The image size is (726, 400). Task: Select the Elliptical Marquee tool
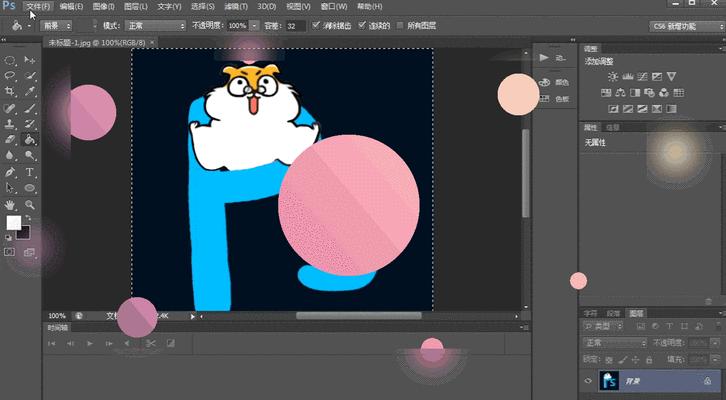10,60
